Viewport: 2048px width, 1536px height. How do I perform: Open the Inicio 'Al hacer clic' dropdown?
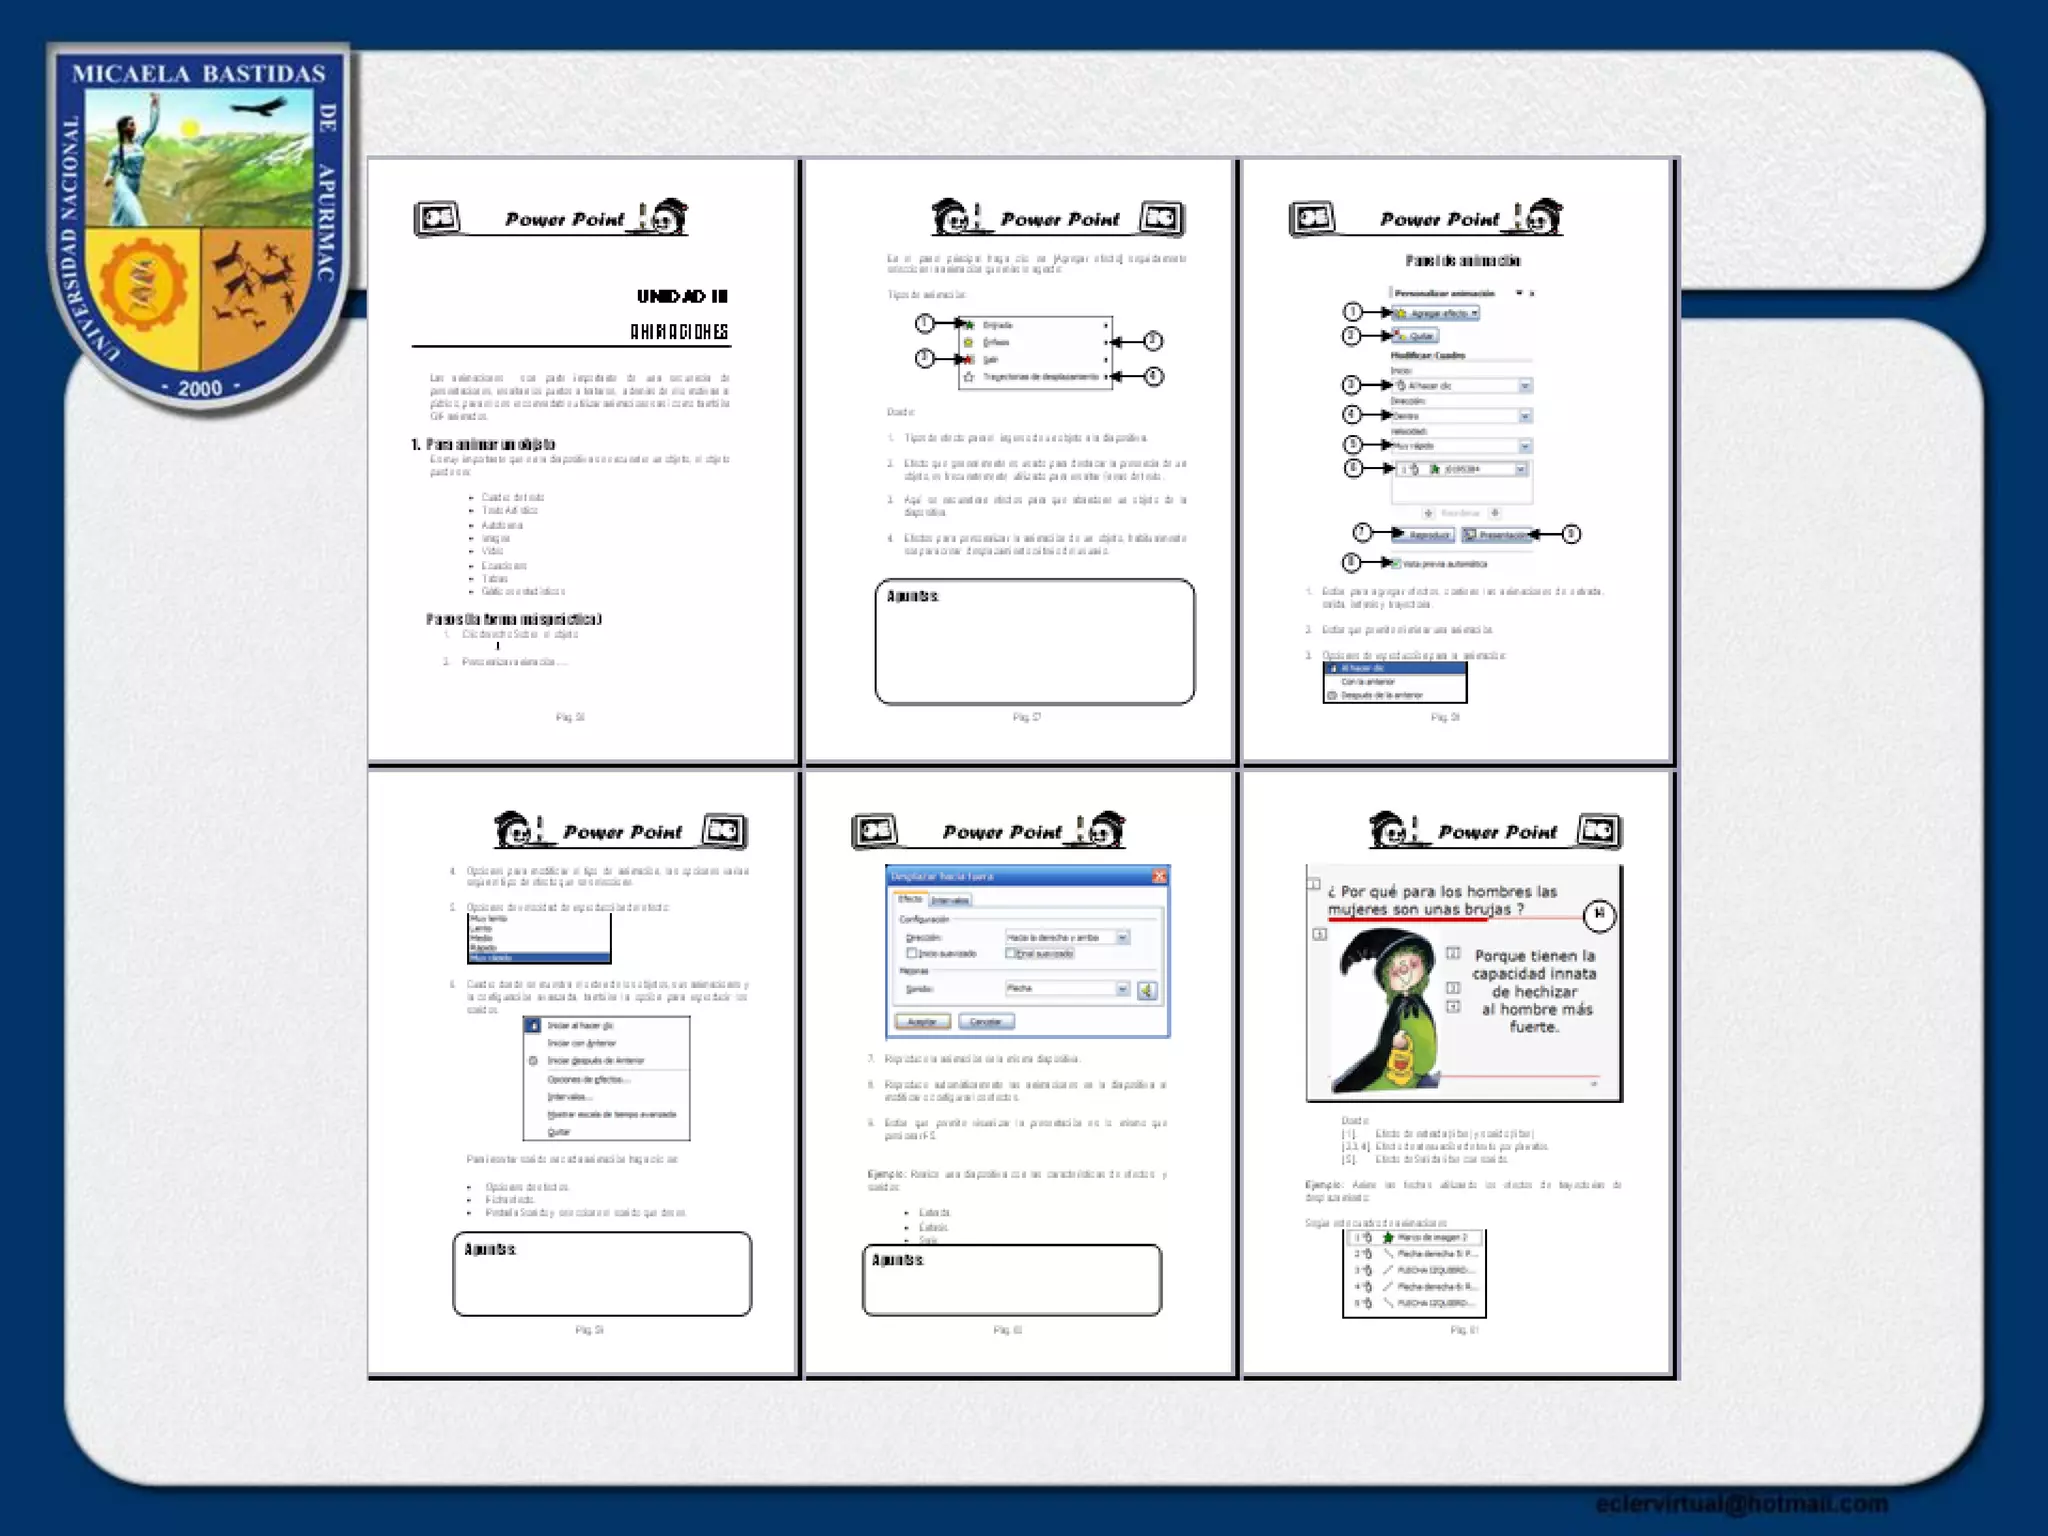pyautogui.click(x=1525, y=385)
